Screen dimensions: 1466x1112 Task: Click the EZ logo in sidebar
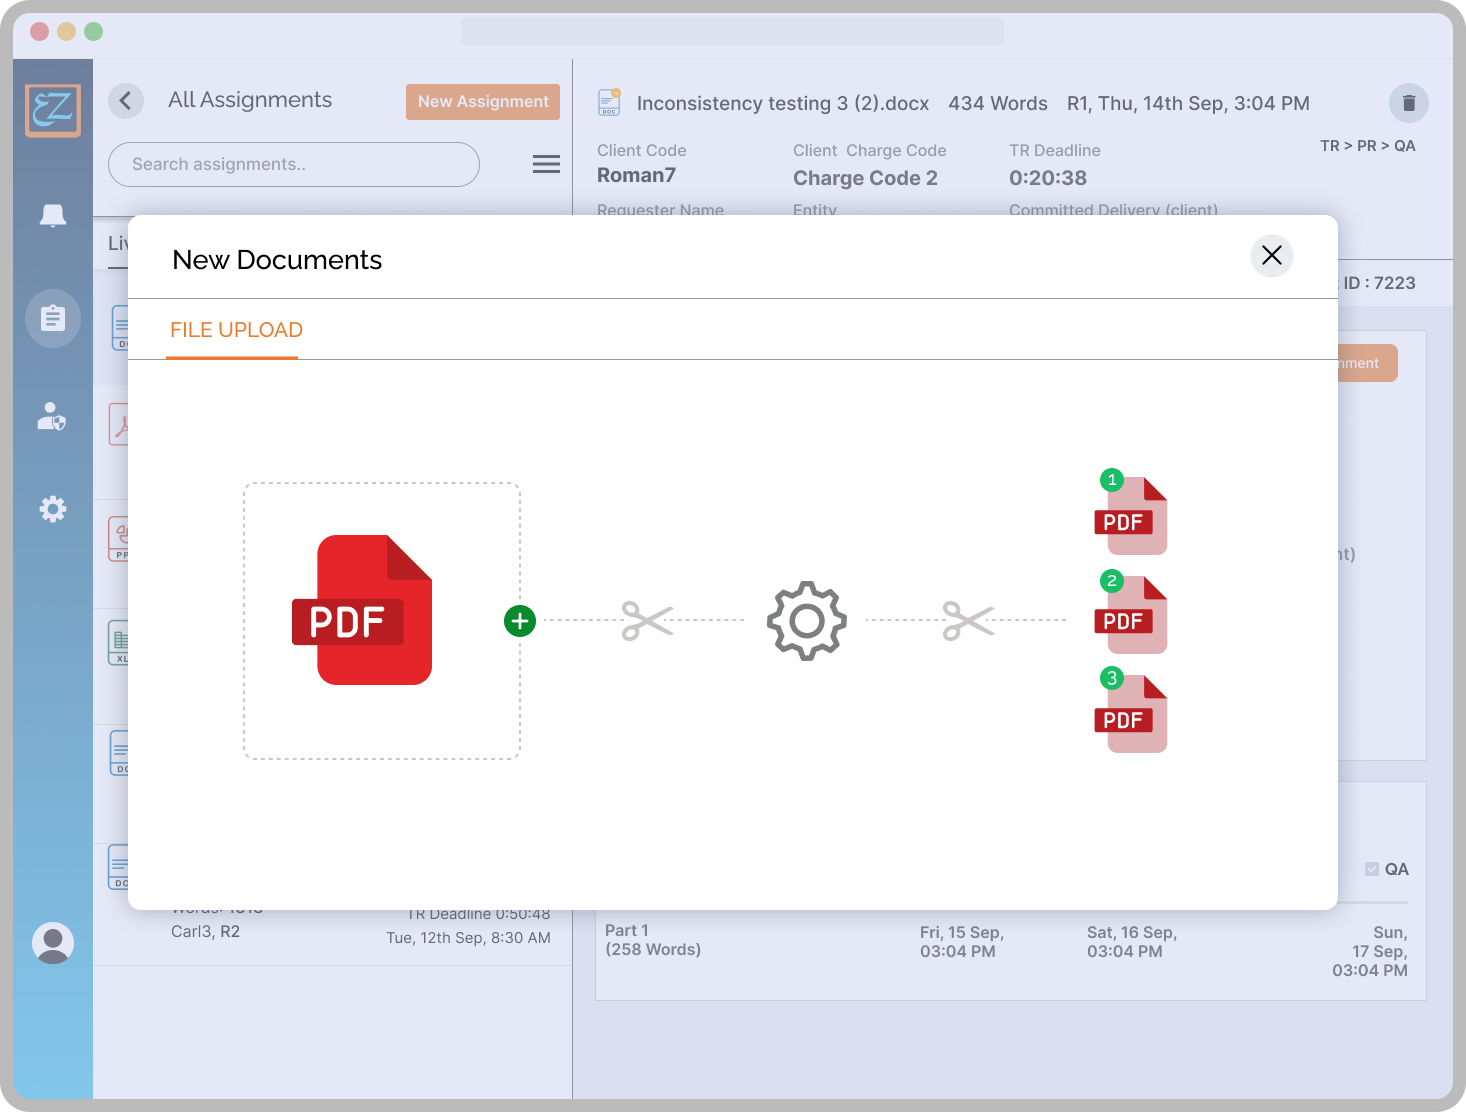[x=53, y=110]
